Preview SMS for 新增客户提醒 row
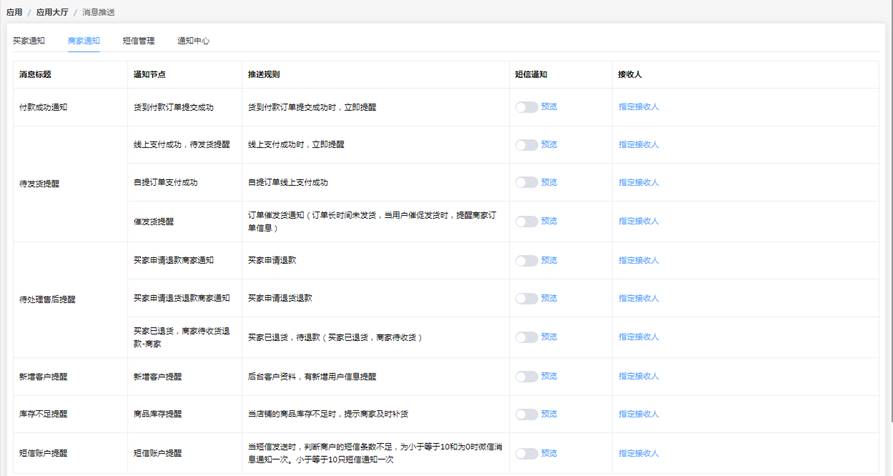Screen dimensions: 893x476 click(x=549, y=376)
